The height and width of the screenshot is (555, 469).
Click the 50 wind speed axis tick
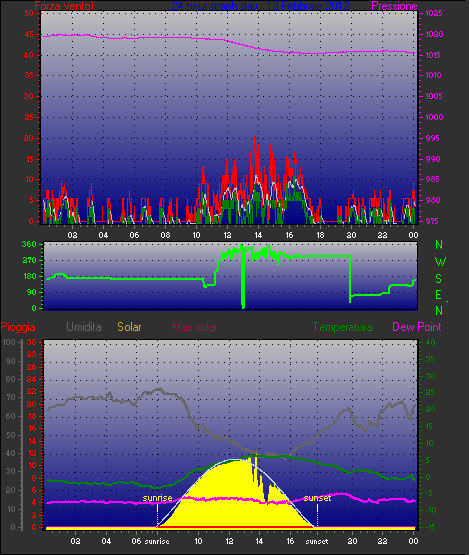pyautogui.click(x=29, y=13)
